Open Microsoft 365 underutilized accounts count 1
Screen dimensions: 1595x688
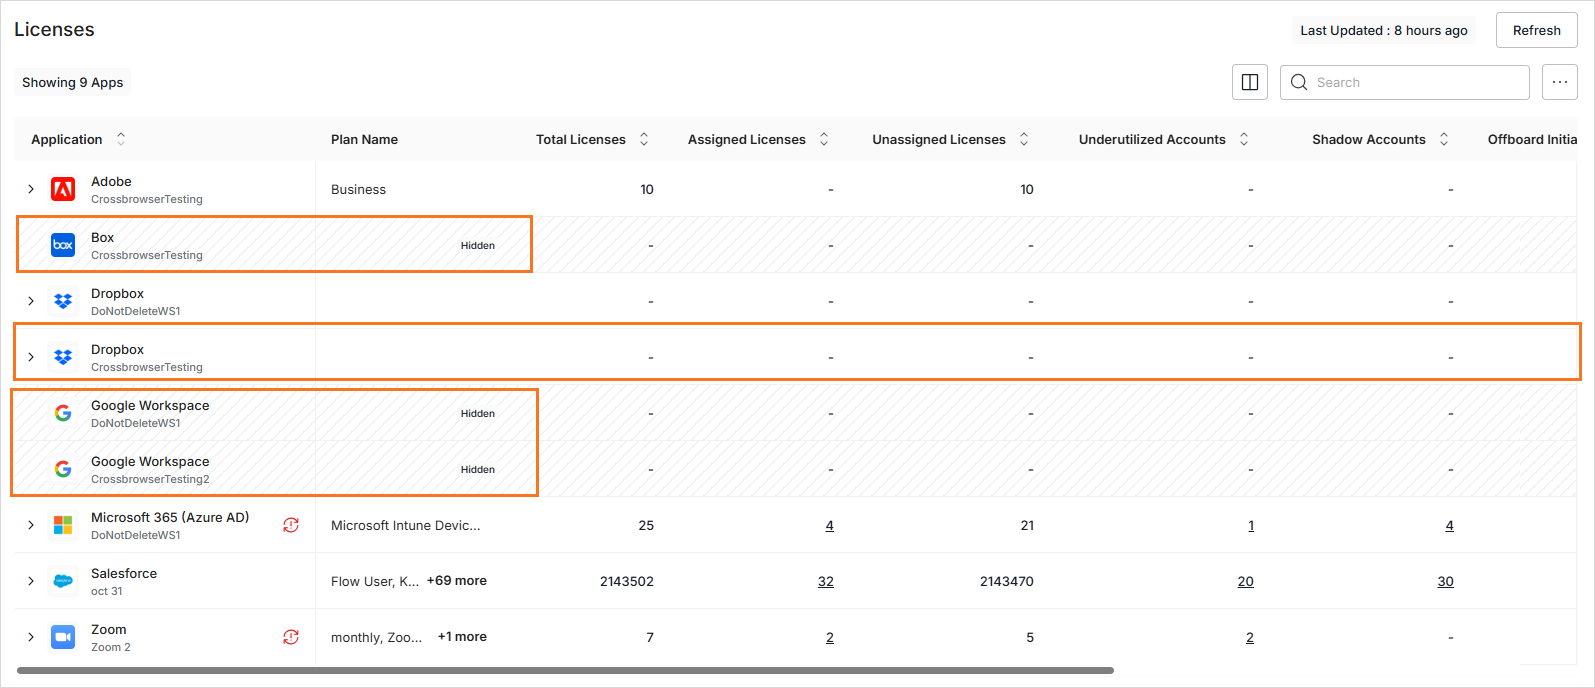(x=1251, y=525)
